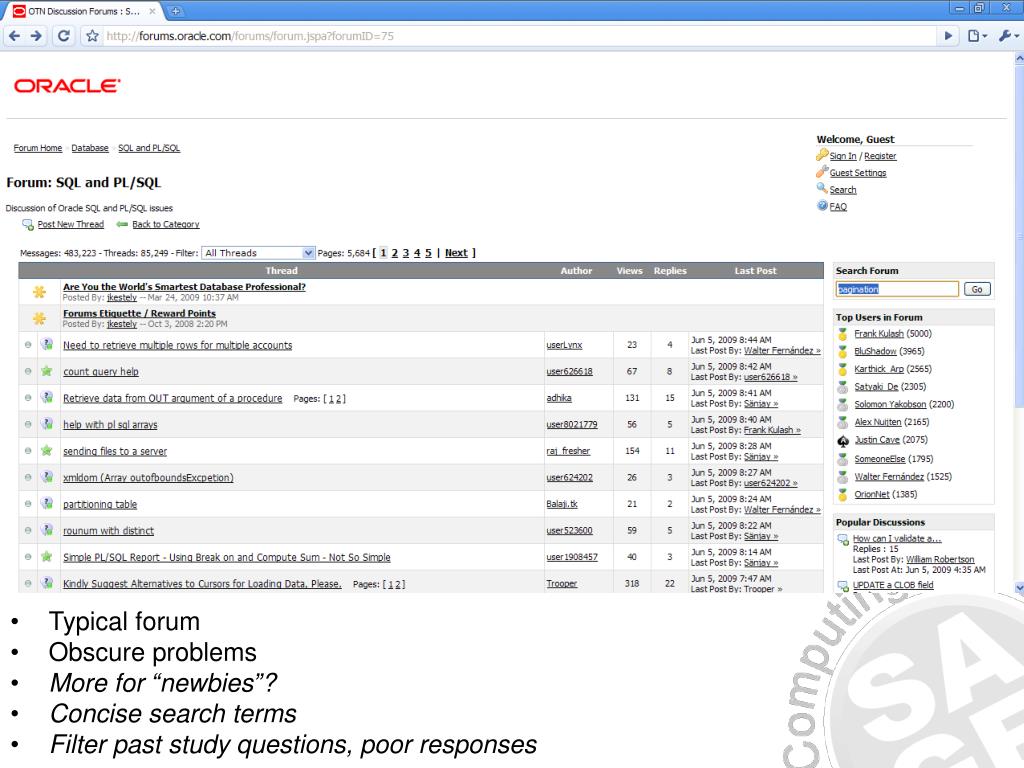Open the All Threads filter dropdown
This screenshot has width=1024, height=768.
(x=258, y=253)
